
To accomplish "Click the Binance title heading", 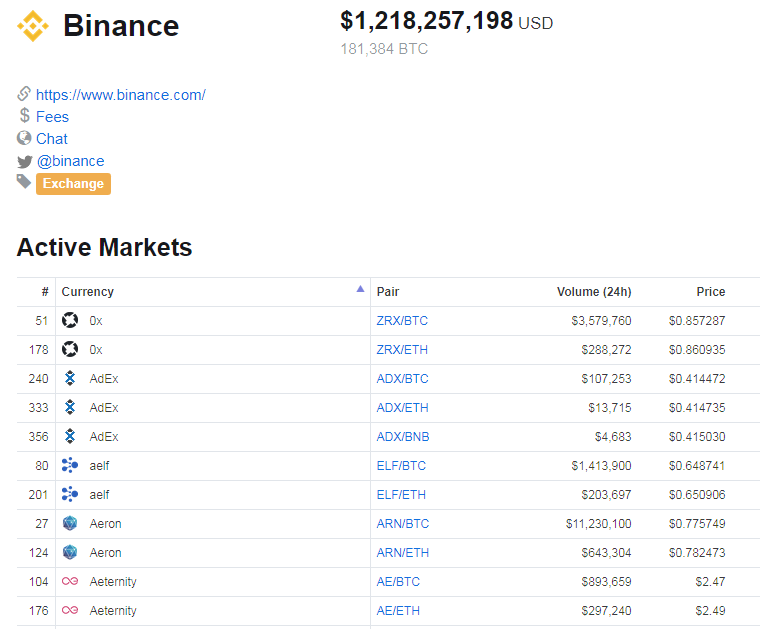I will coord(121,25).
